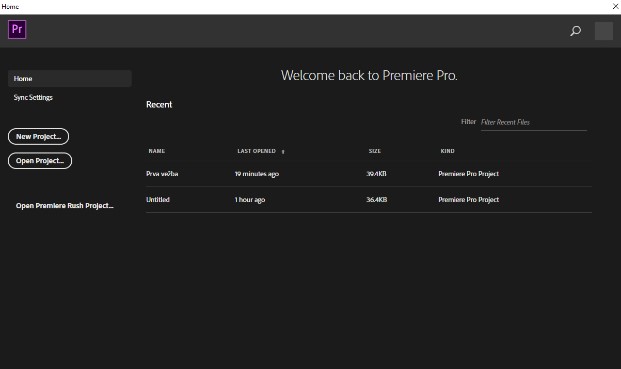Click the Premiere Pro logo icon
This screenshot has width=621, height=369.
[x=17, y=29]
